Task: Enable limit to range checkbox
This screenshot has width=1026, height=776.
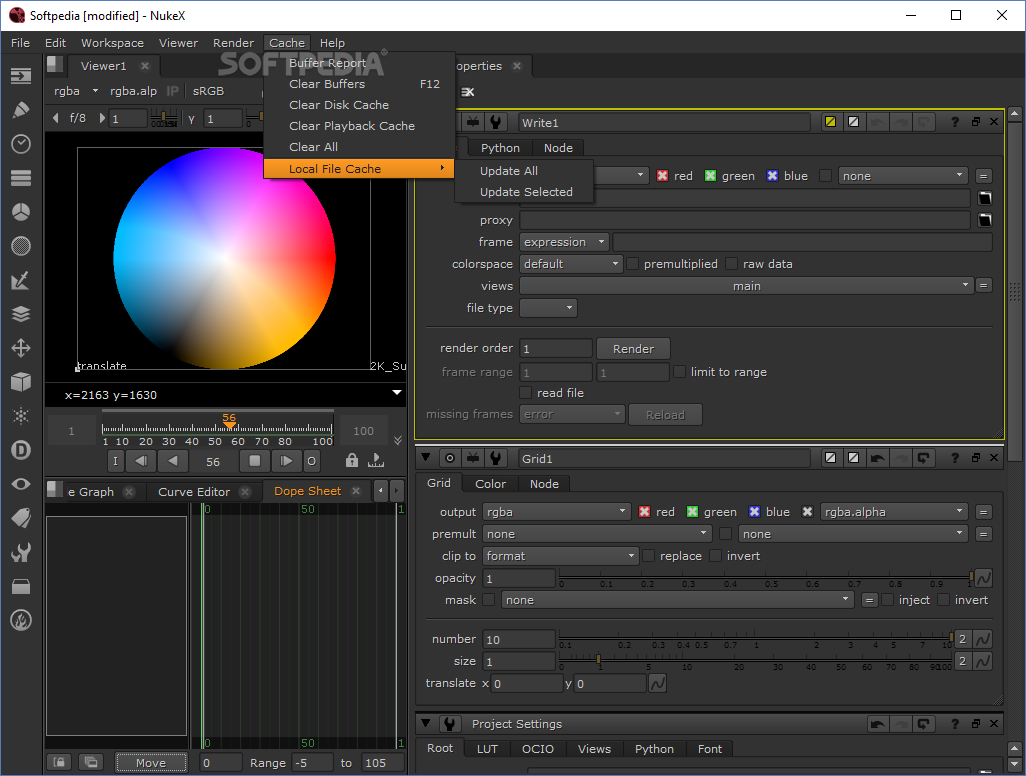Action: 679,372
